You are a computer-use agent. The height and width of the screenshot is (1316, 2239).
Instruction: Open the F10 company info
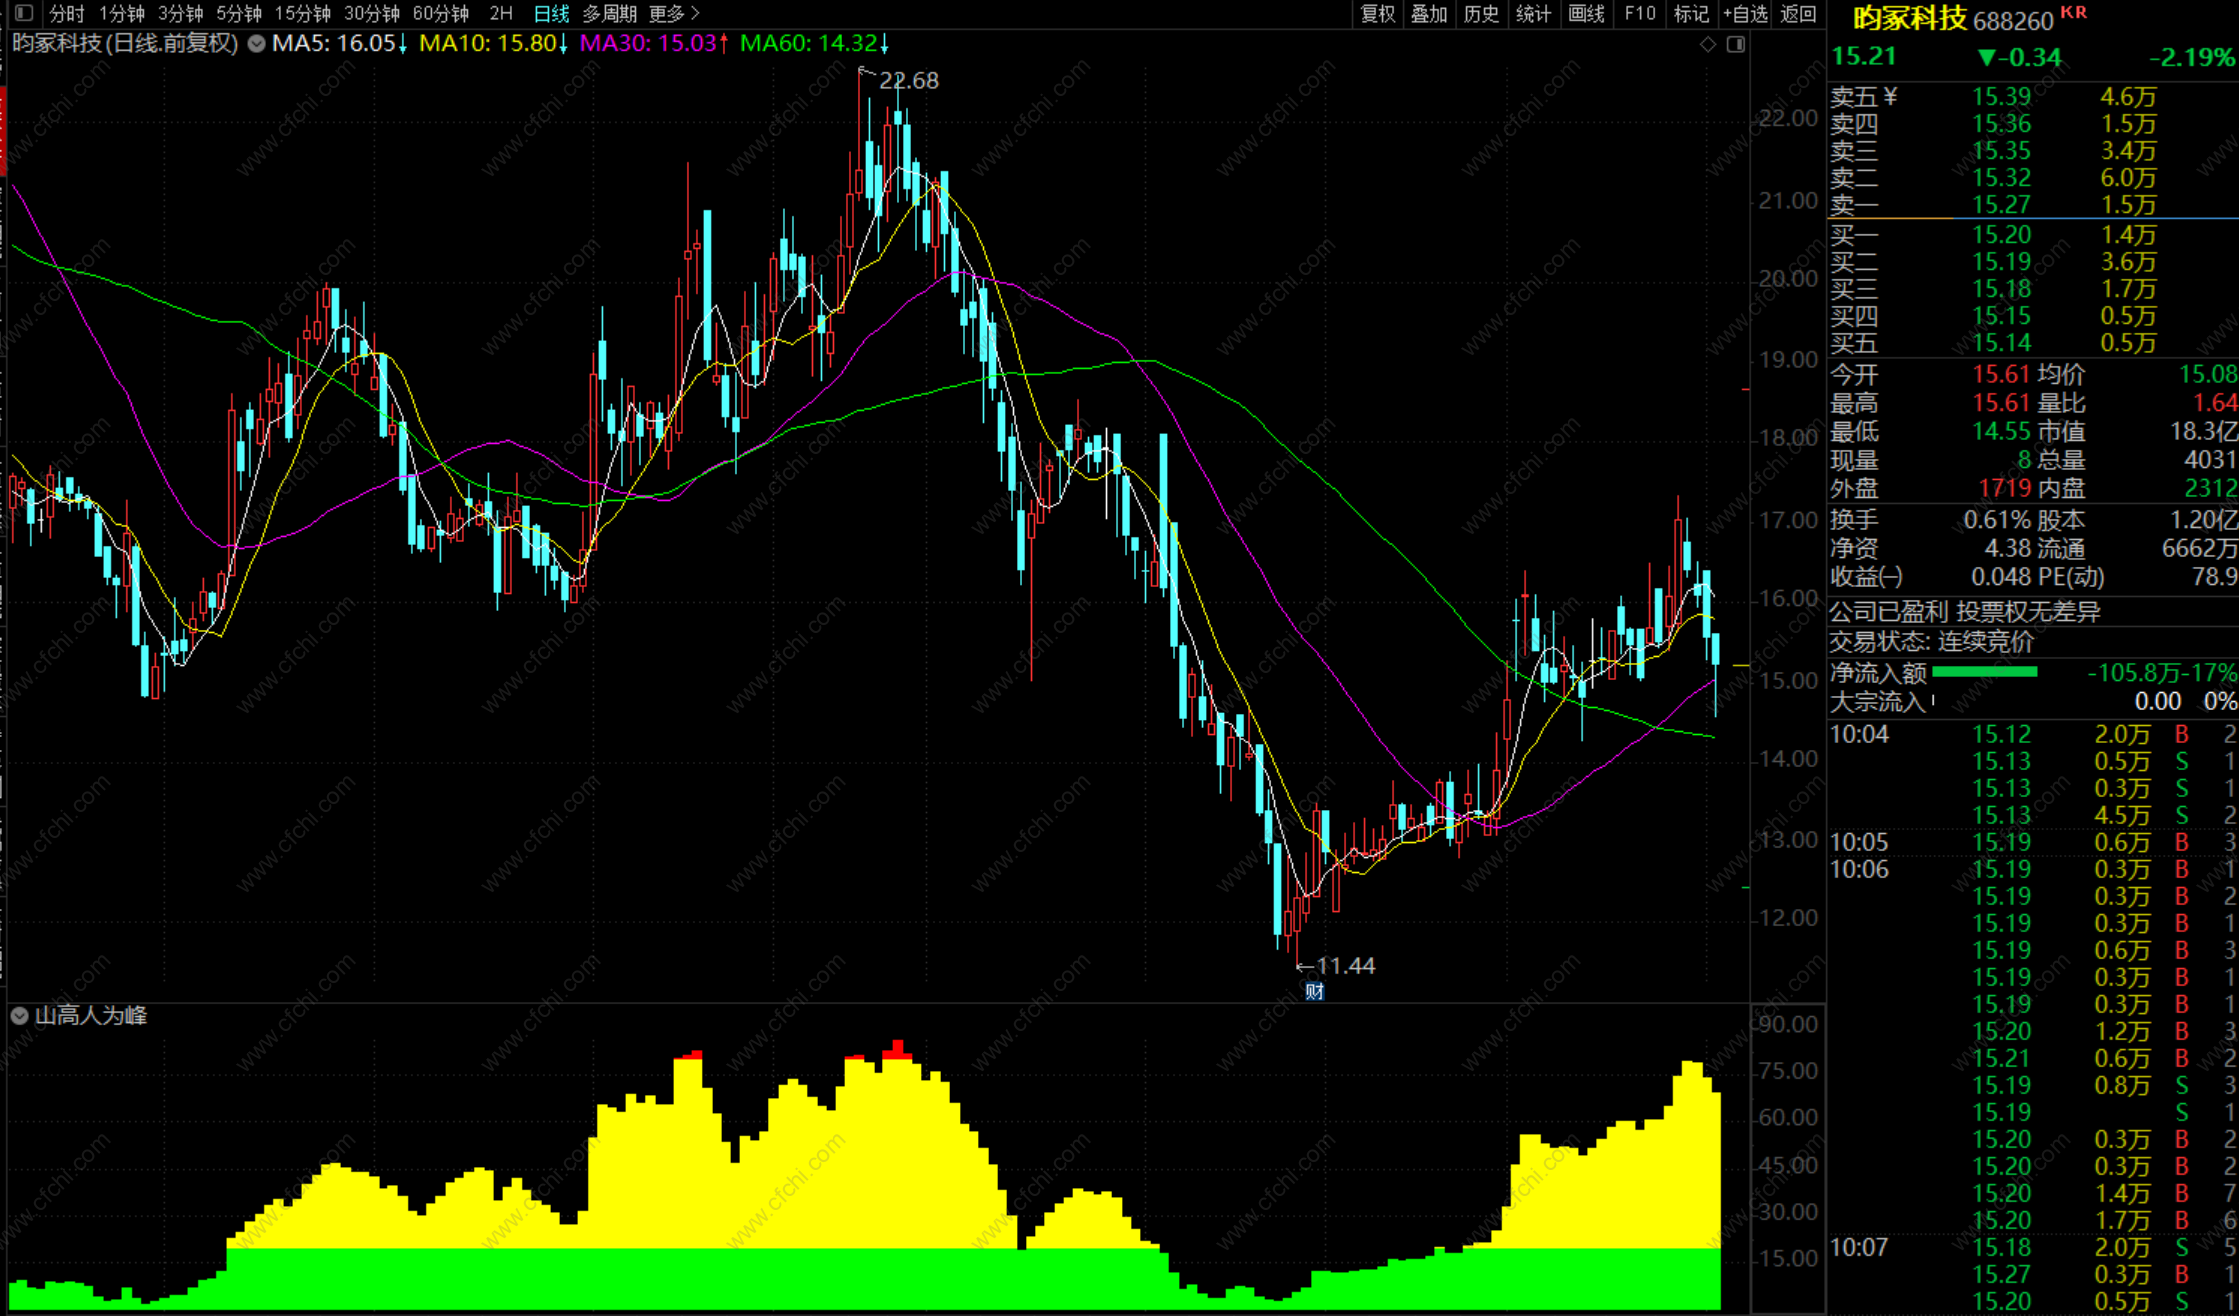coord(1640,13)
